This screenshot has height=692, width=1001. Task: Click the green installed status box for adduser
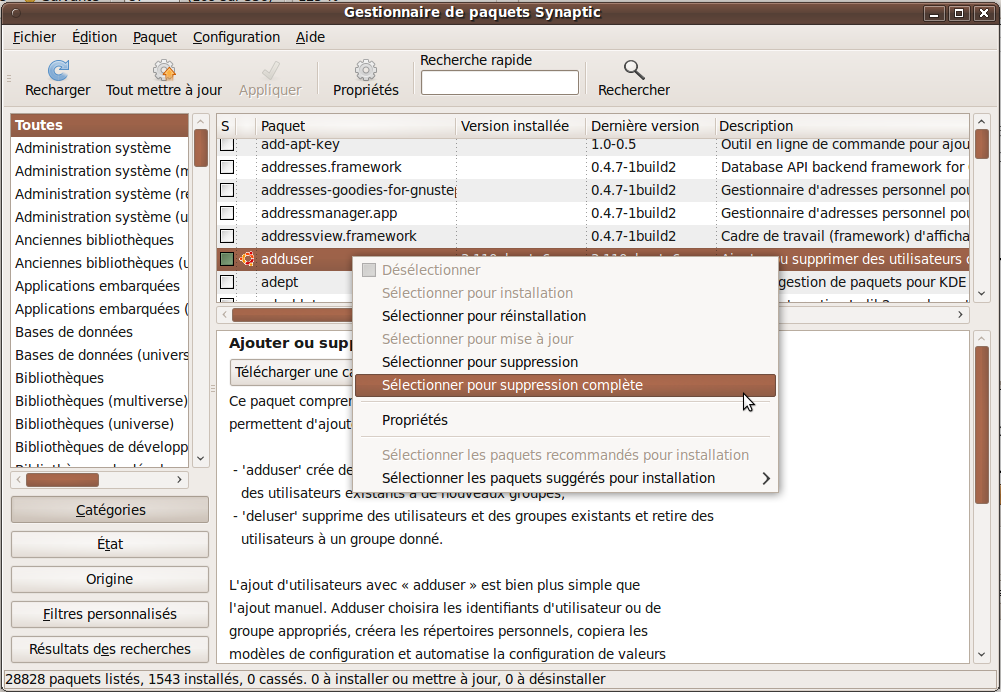227,259
